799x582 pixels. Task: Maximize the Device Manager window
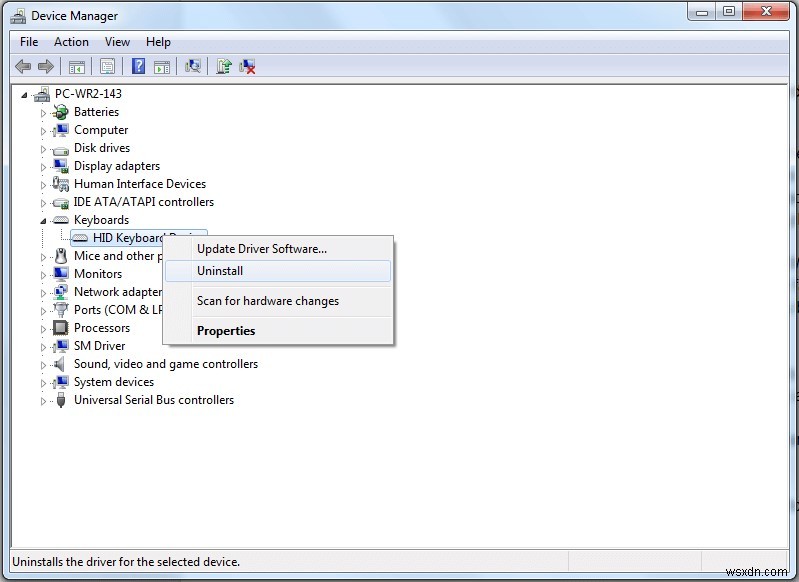(x=729, y=12)
